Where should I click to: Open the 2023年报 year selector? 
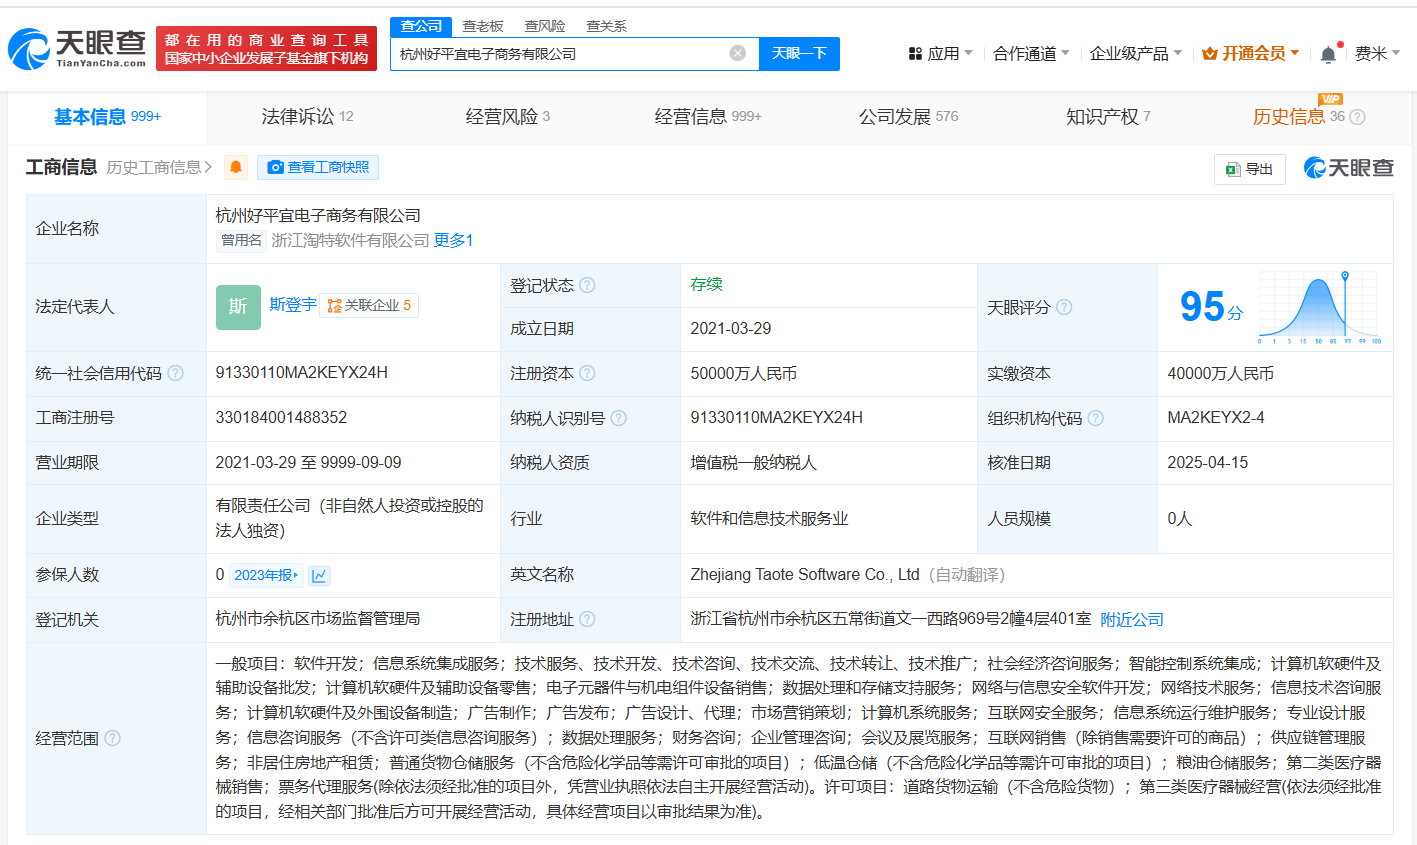tap(265, 575)
